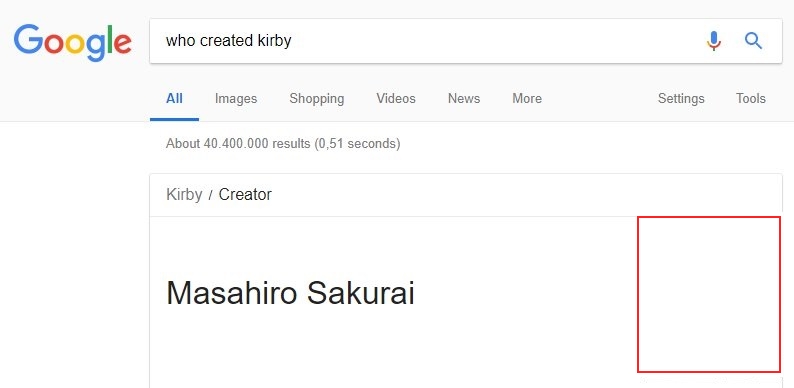This screenshot has width=794, height=388.
Task: Open the red-outlined image thumbnail placeholder
Action: point(709,294)
